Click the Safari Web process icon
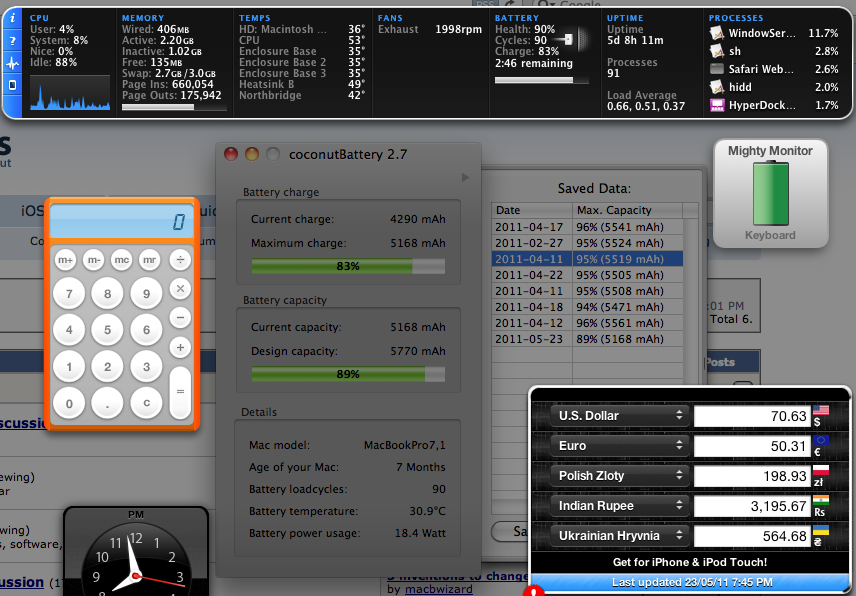This screenshot has height=596, width=856. click(717, 69)
